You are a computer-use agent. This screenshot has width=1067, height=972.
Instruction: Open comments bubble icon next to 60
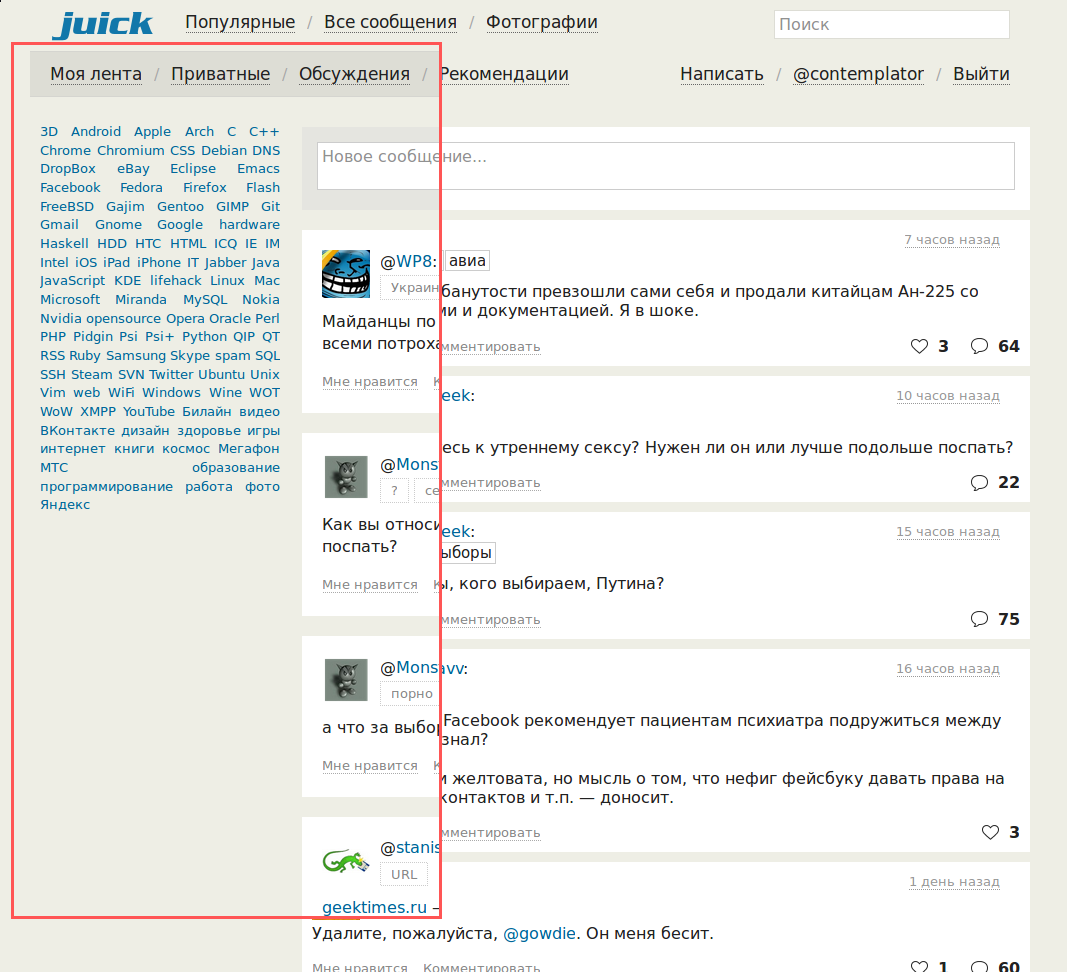(x=979, y=966)
